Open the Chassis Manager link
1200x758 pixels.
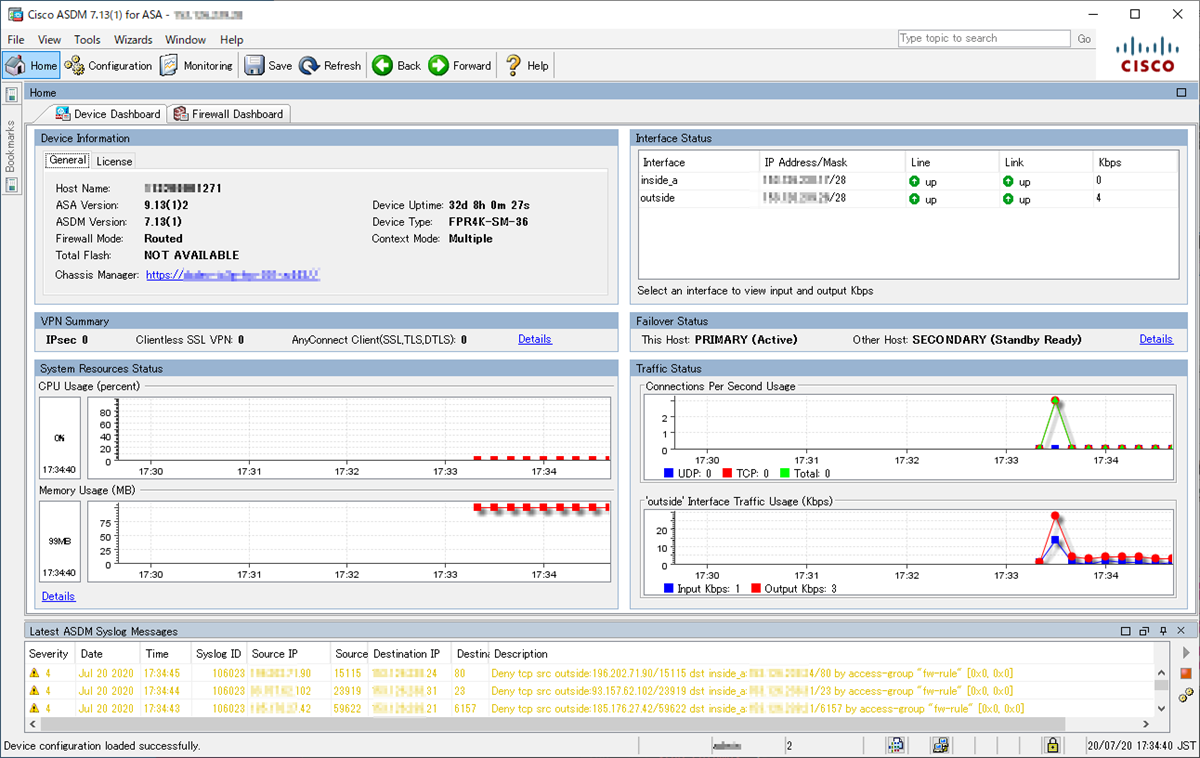232,275
